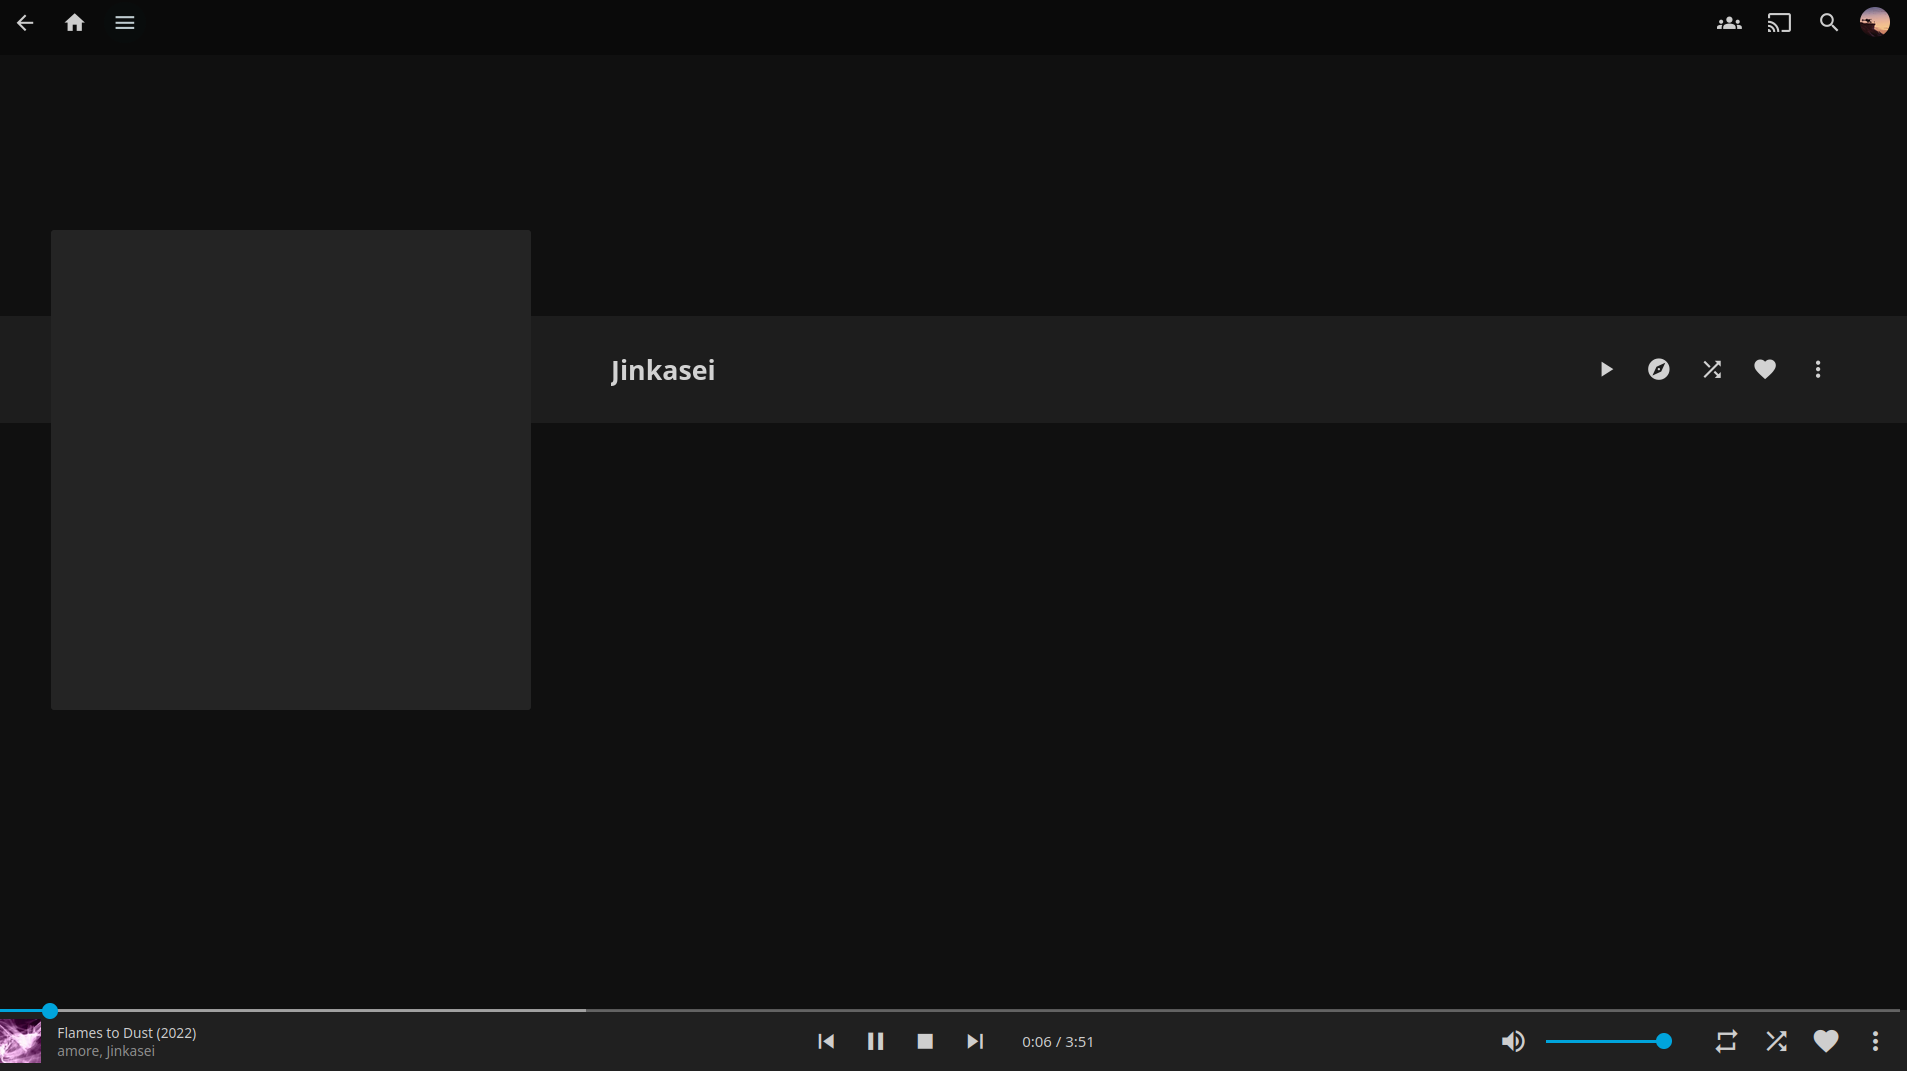Open Cast to device menu
1907x1071 pixels.
pos(1779,23)
